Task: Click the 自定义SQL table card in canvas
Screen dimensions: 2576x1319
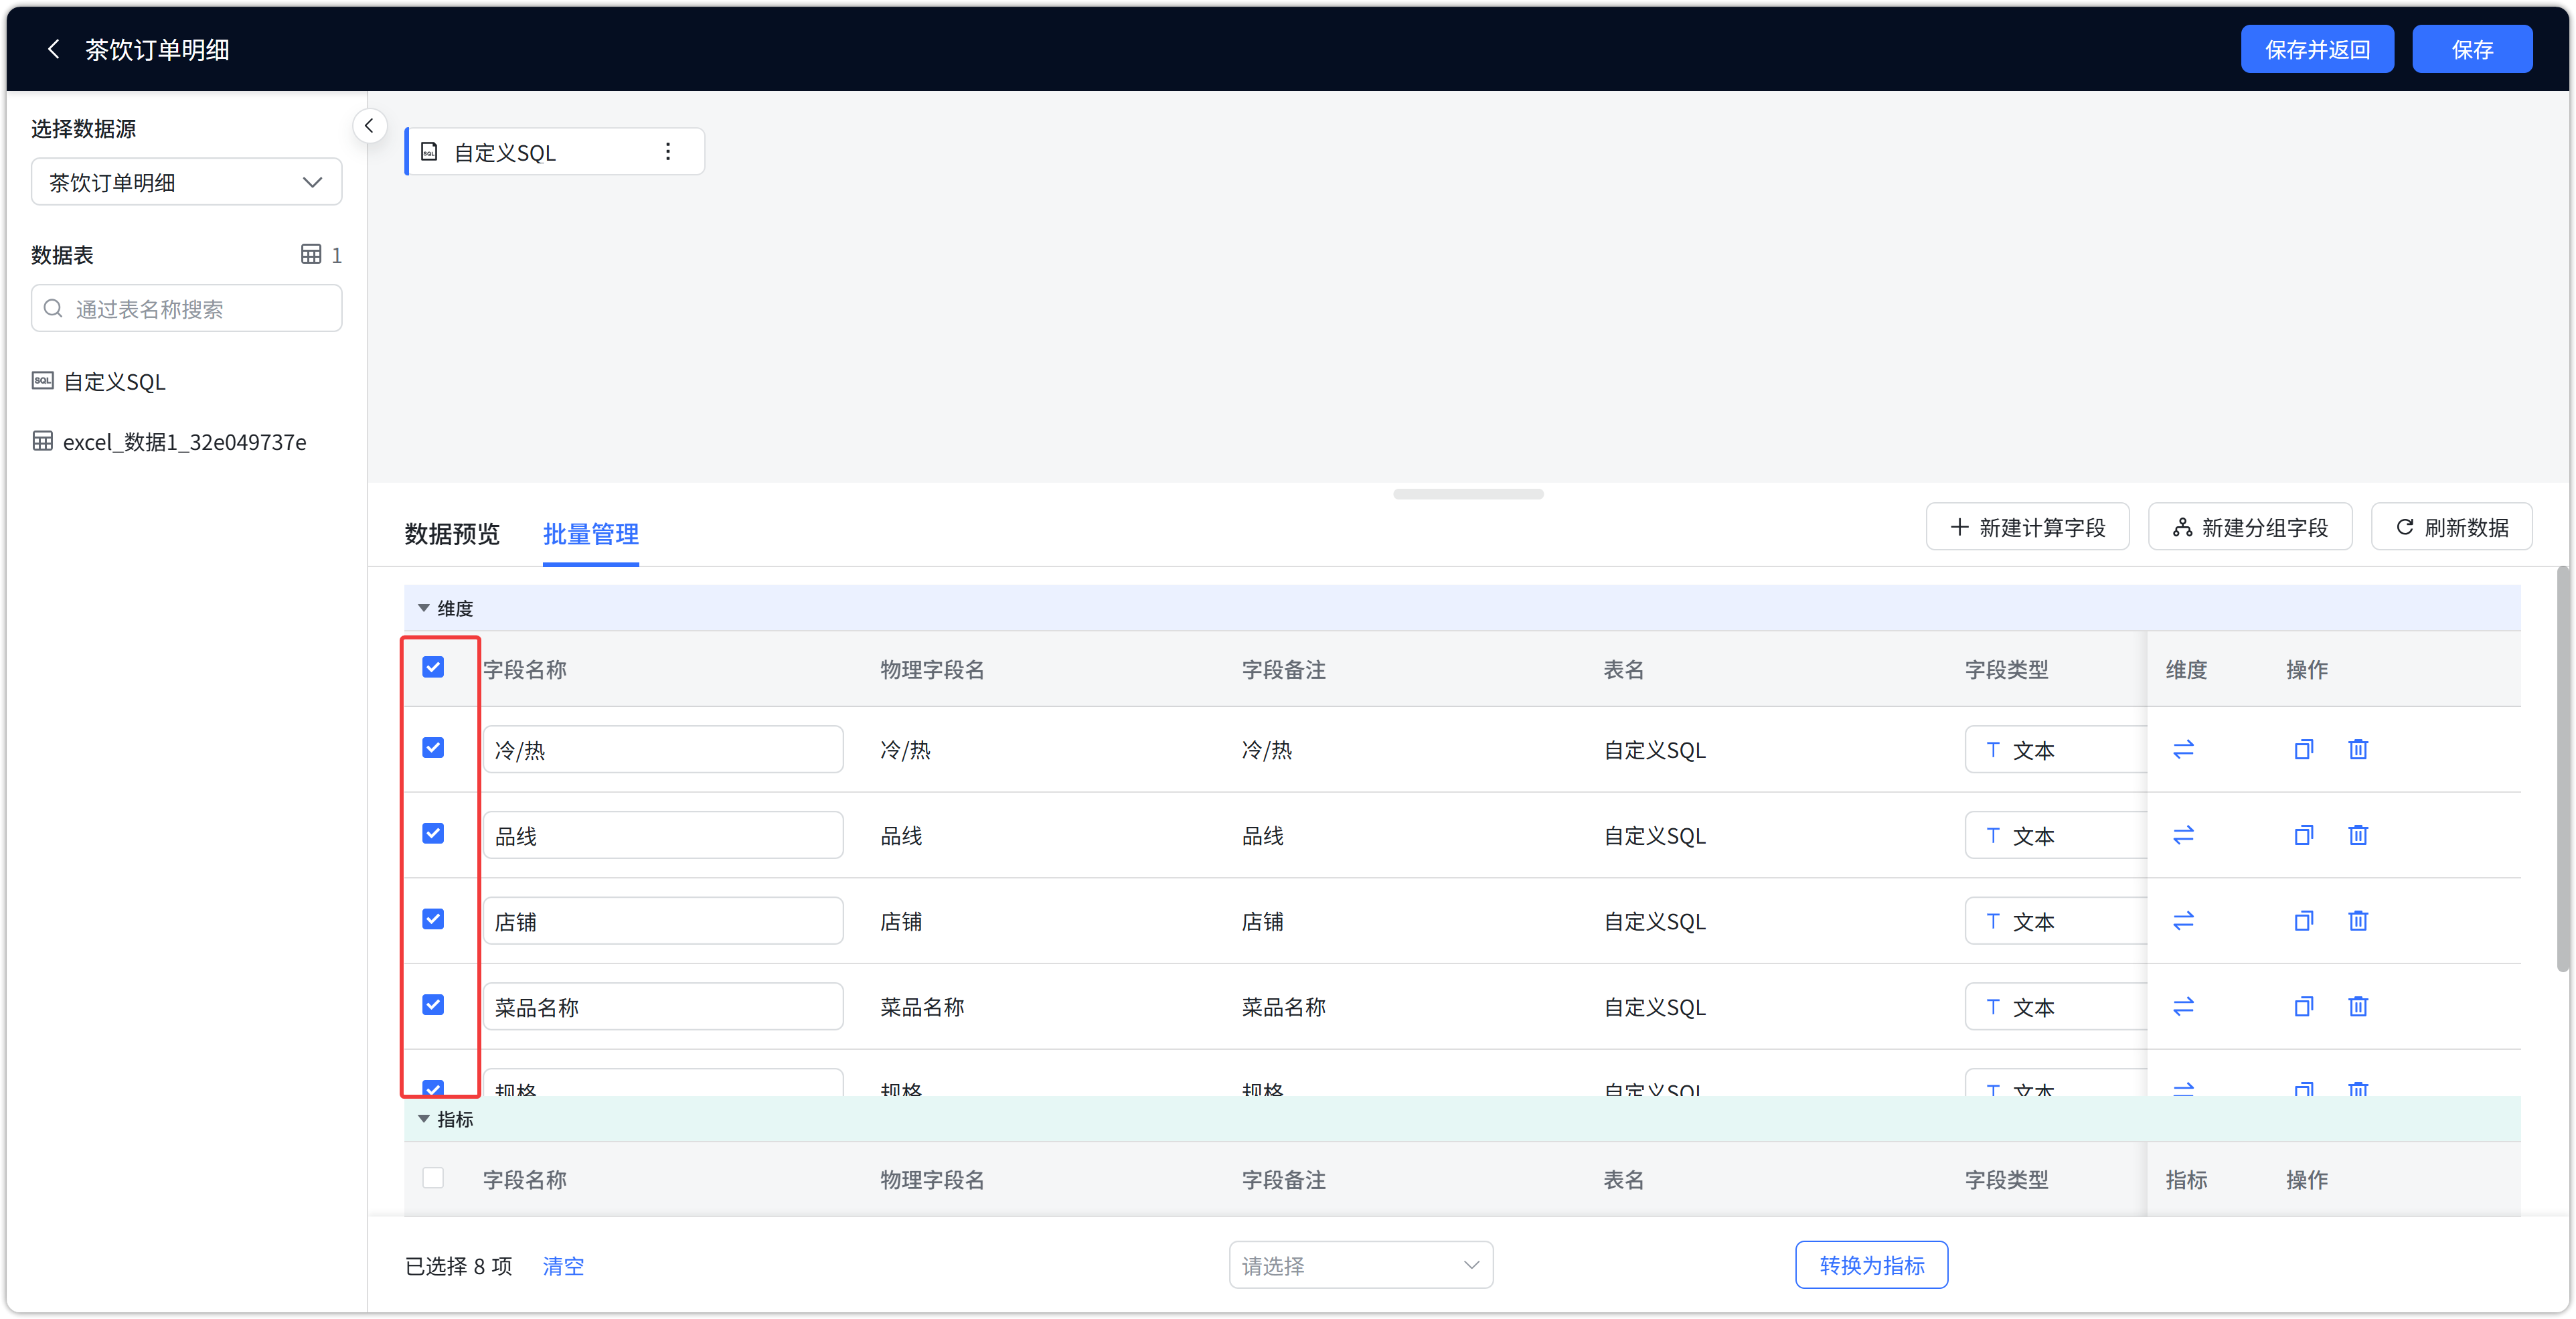Action: 555,152
